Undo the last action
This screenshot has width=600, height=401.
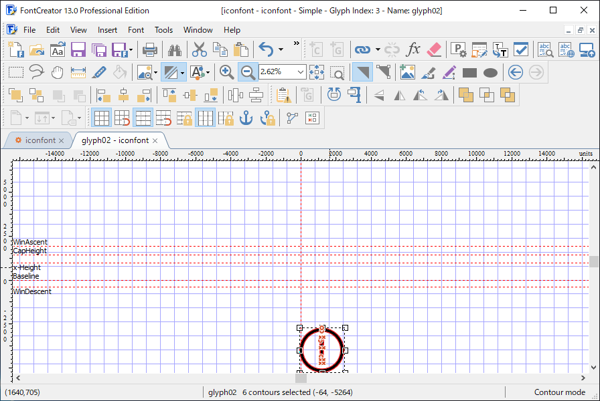[266, 50]
